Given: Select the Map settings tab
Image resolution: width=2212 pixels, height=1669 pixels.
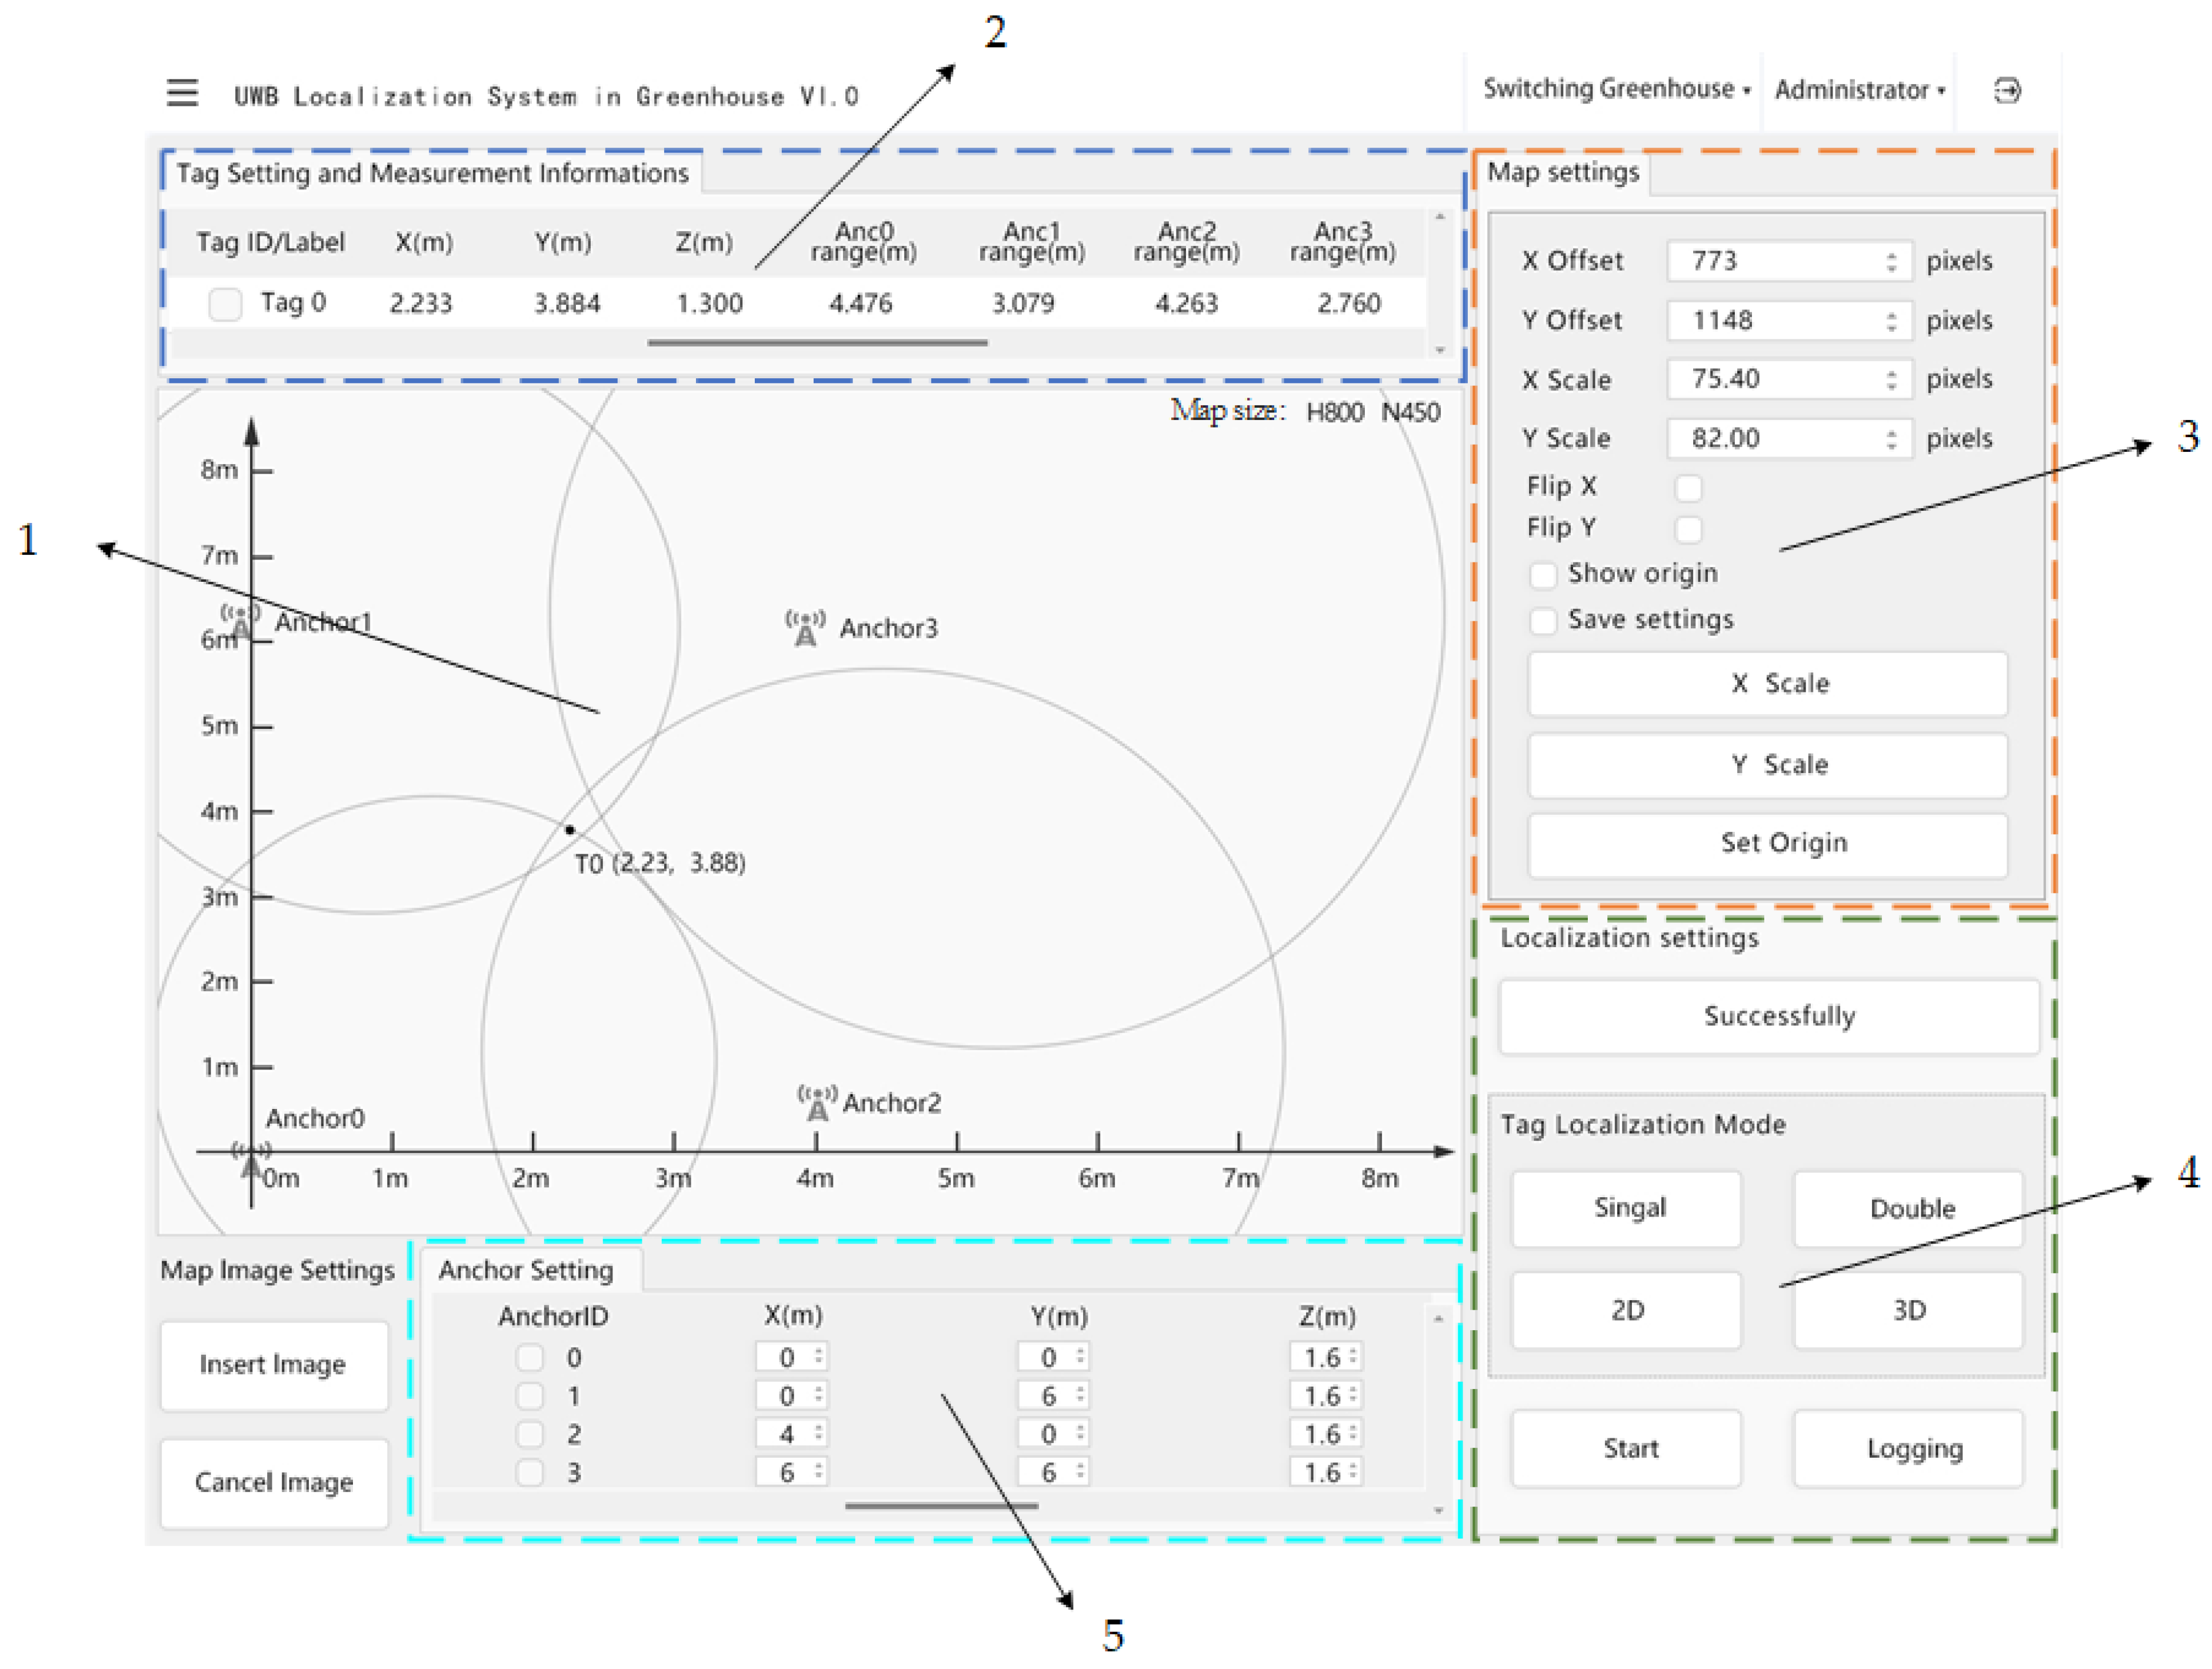Looking at the screenshot, I should (x=1562, y=173).
